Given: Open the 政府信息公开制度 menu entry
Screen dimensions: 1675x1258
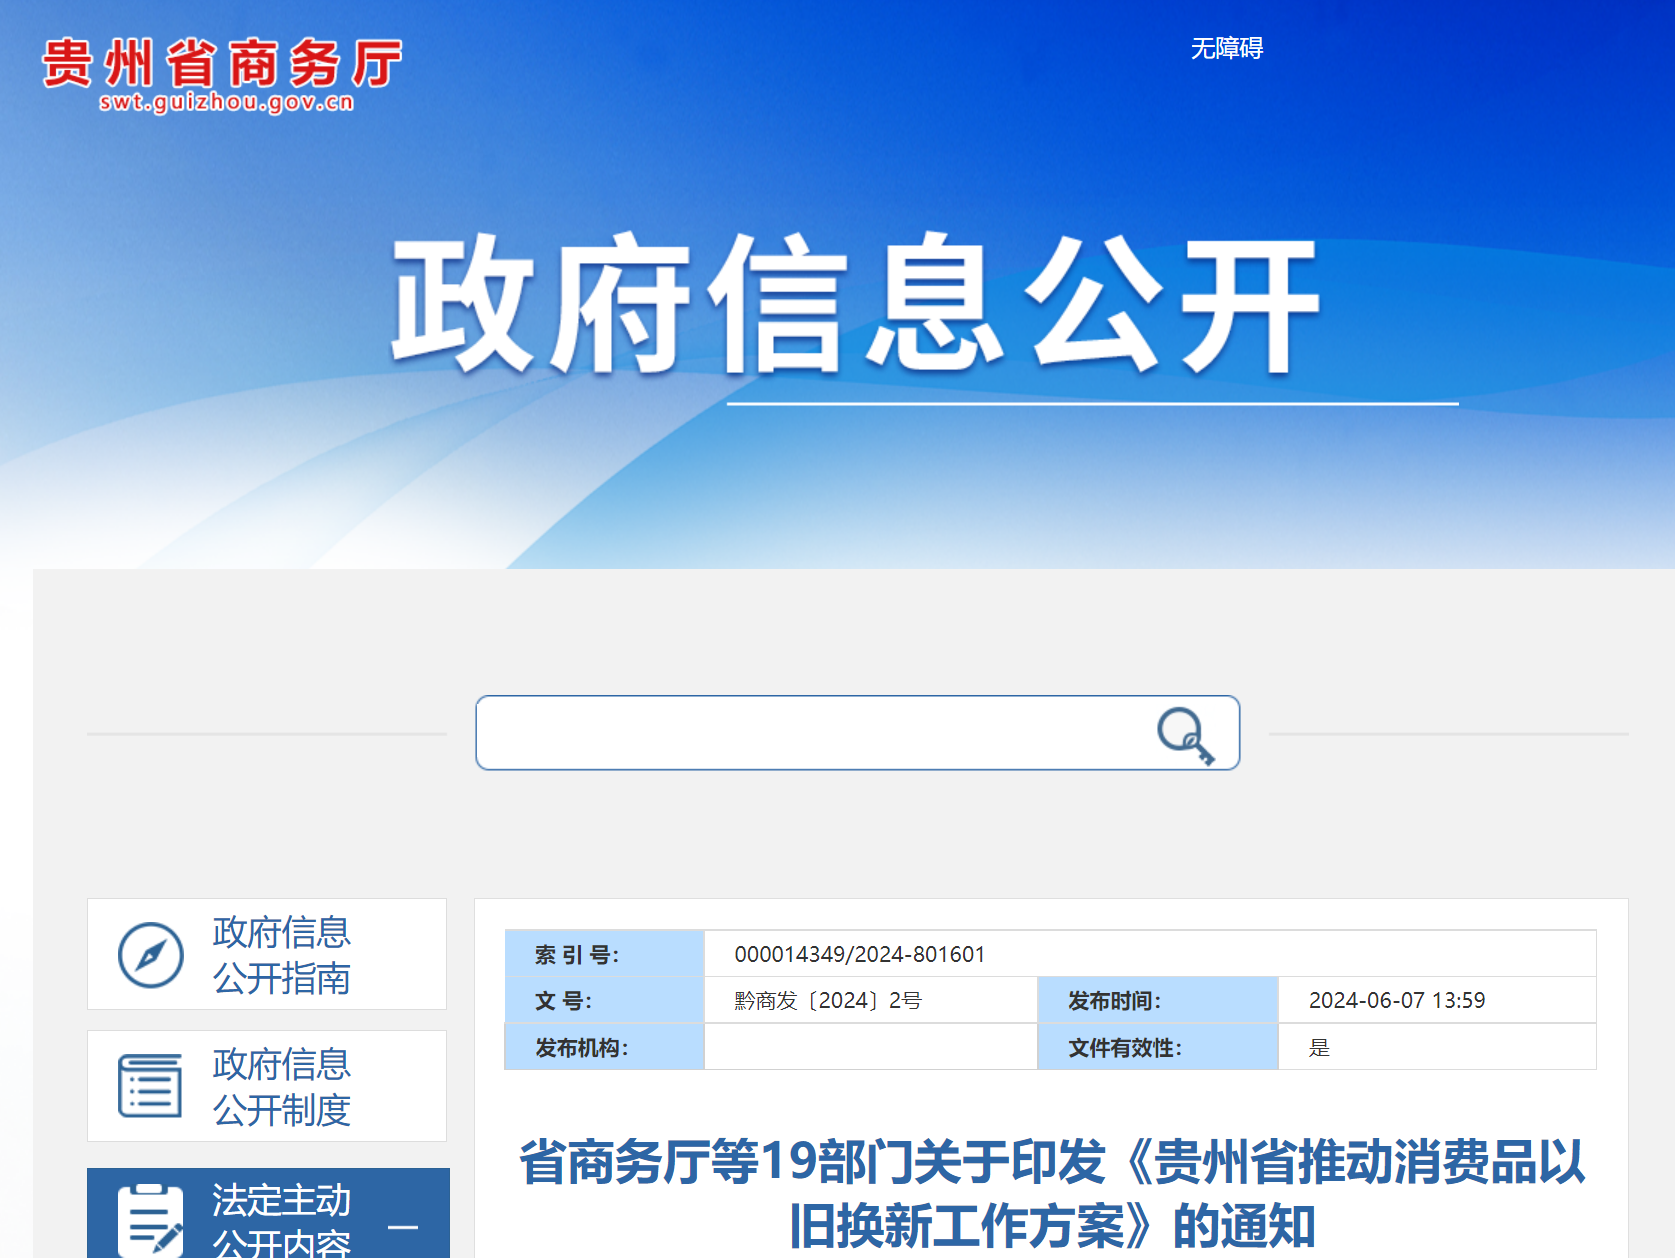Looking at the screenshot, I should pos(281,1087).
